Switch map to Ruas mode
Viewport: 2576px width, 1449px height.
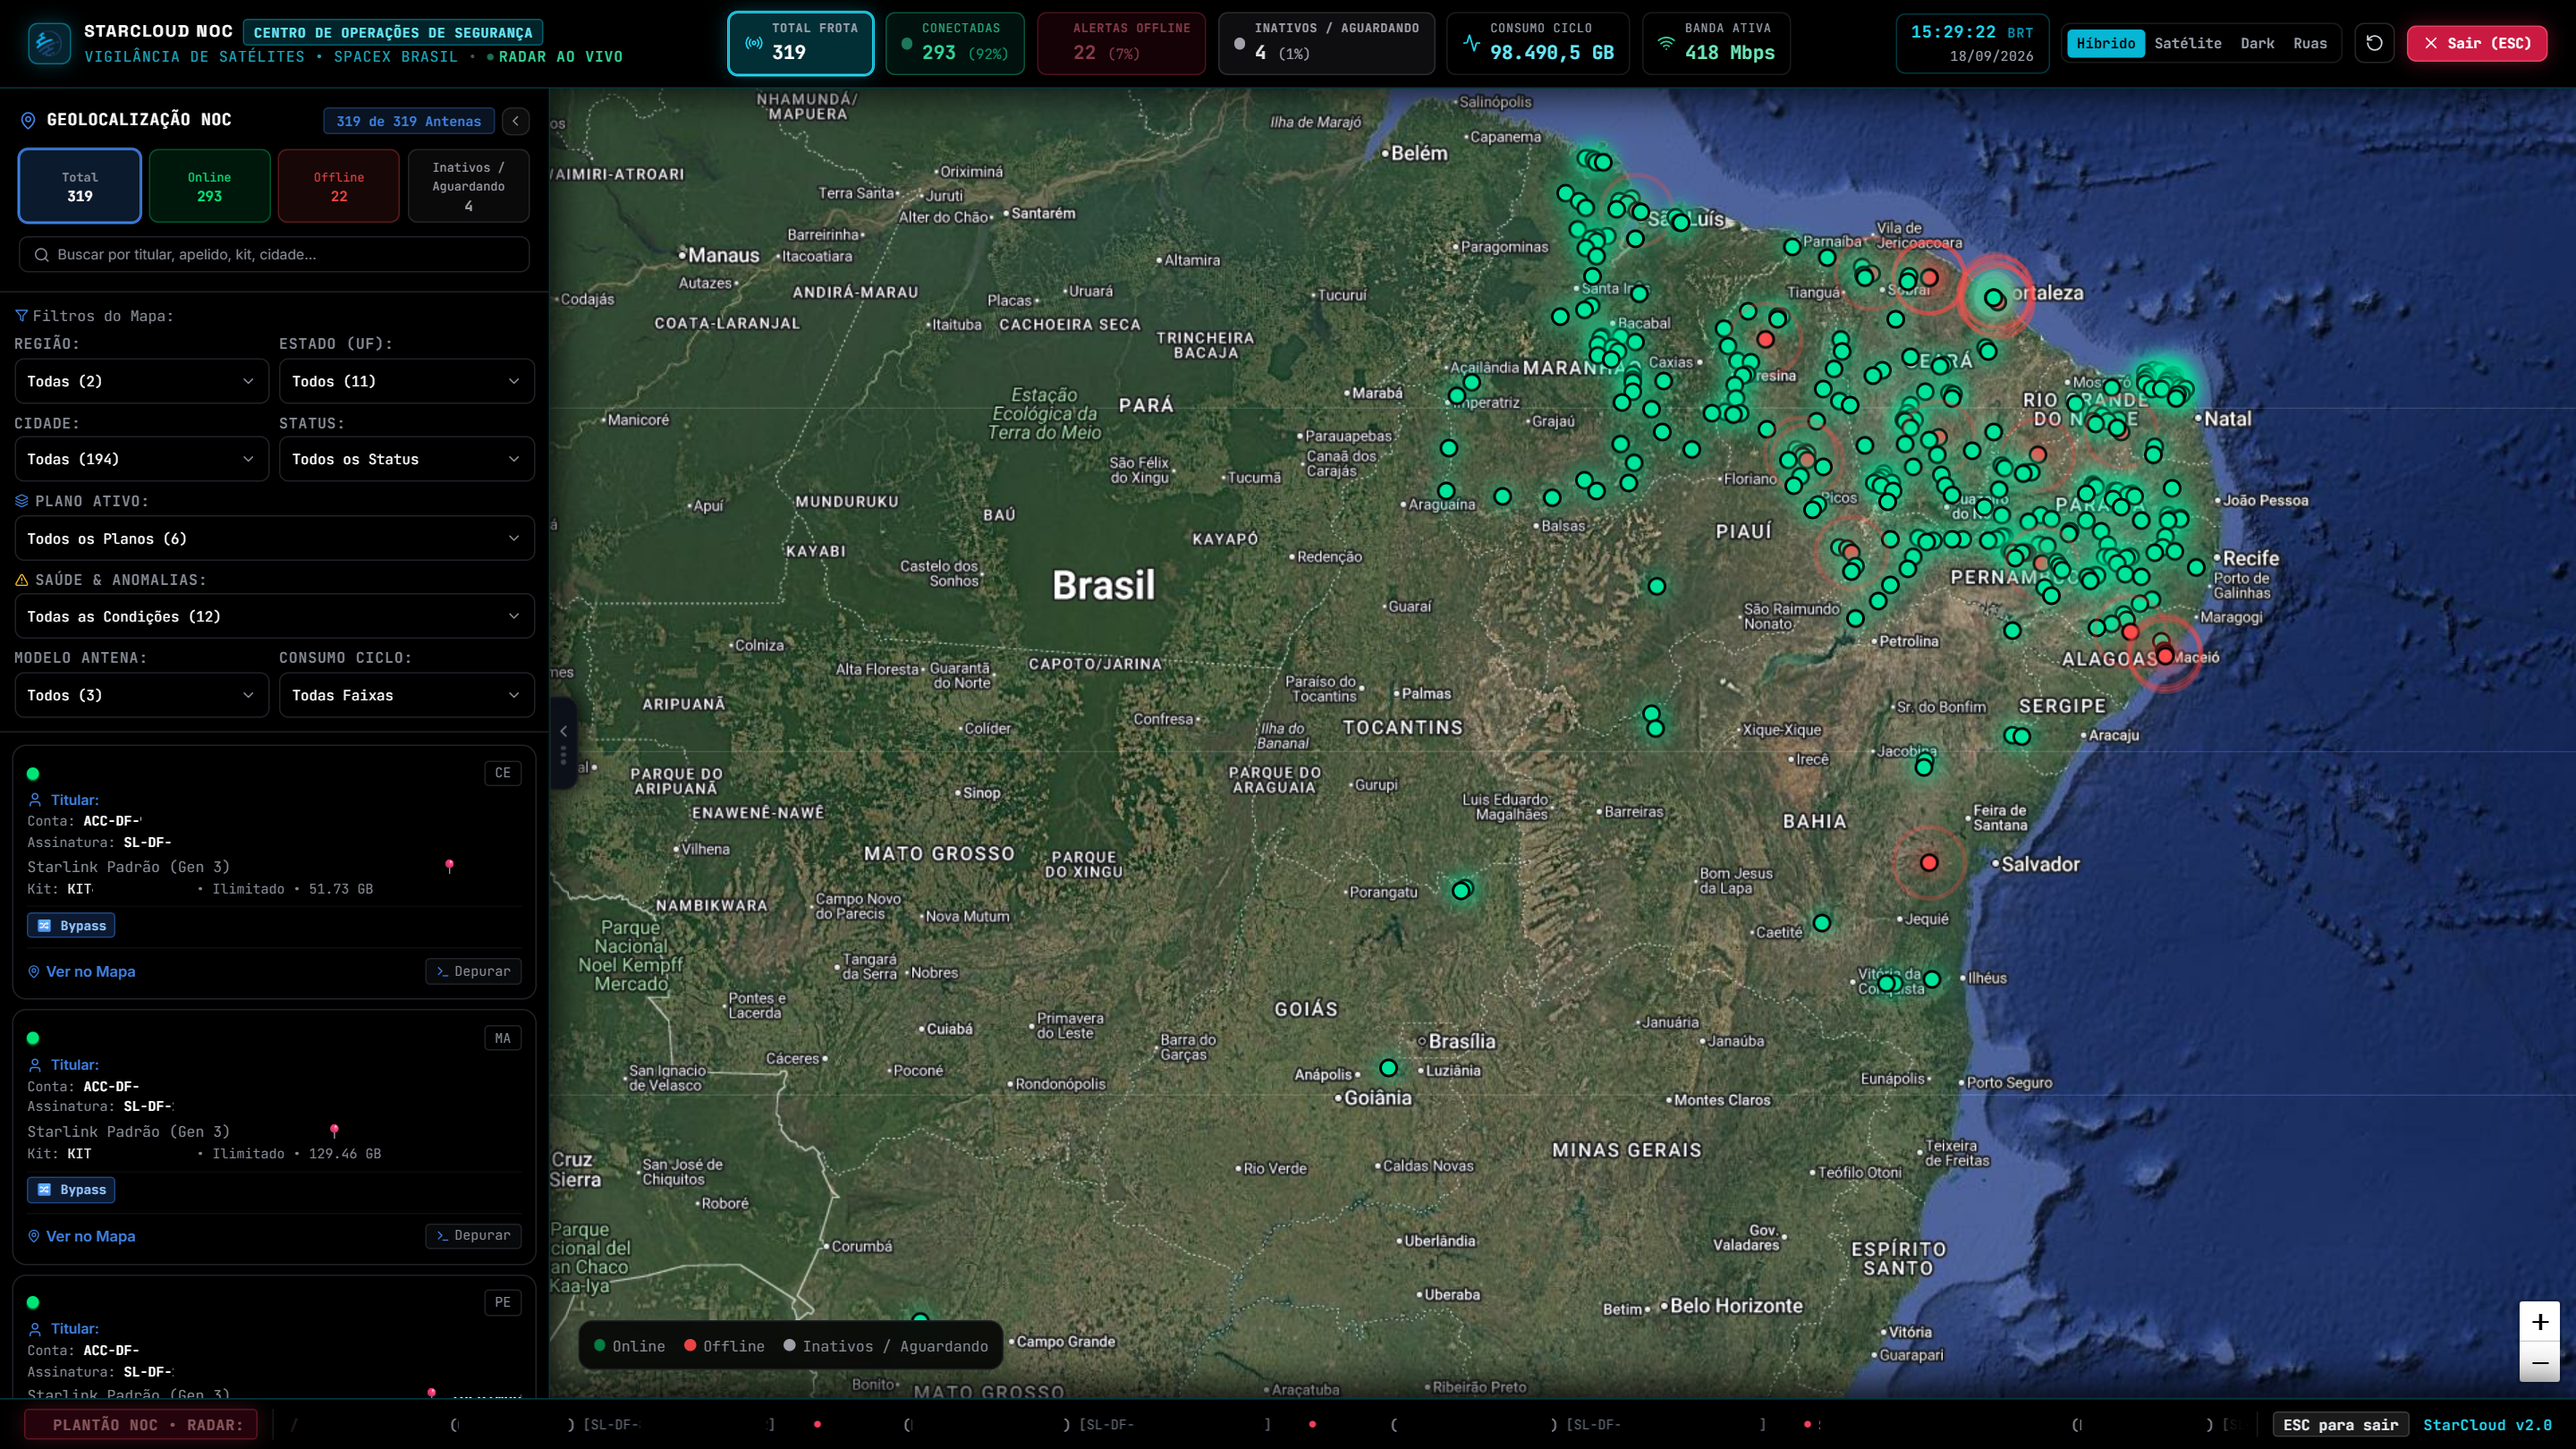pos(2310,43)
